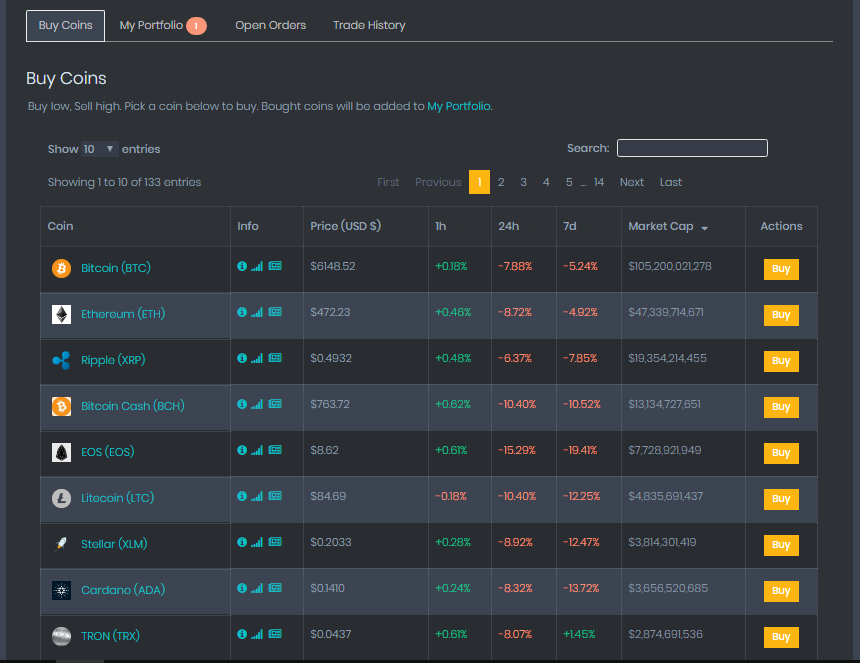Click the Ripple blue logo icon
This screenshot has width=860, height=664.
[x=61, y=361]
